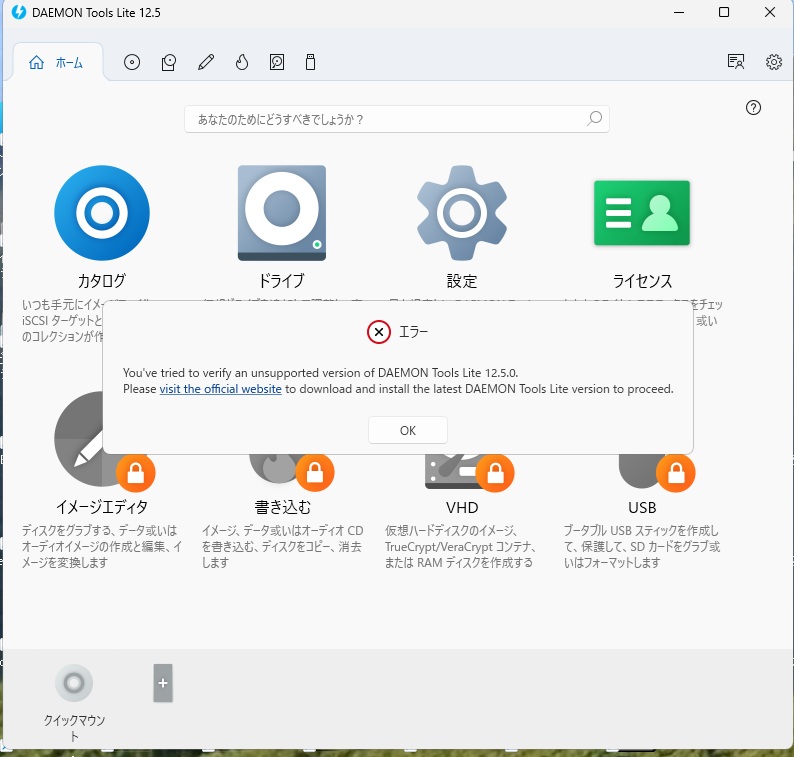Follow the 'visit the official website' link
Viewport: 794px width, 757px height.
220,389
